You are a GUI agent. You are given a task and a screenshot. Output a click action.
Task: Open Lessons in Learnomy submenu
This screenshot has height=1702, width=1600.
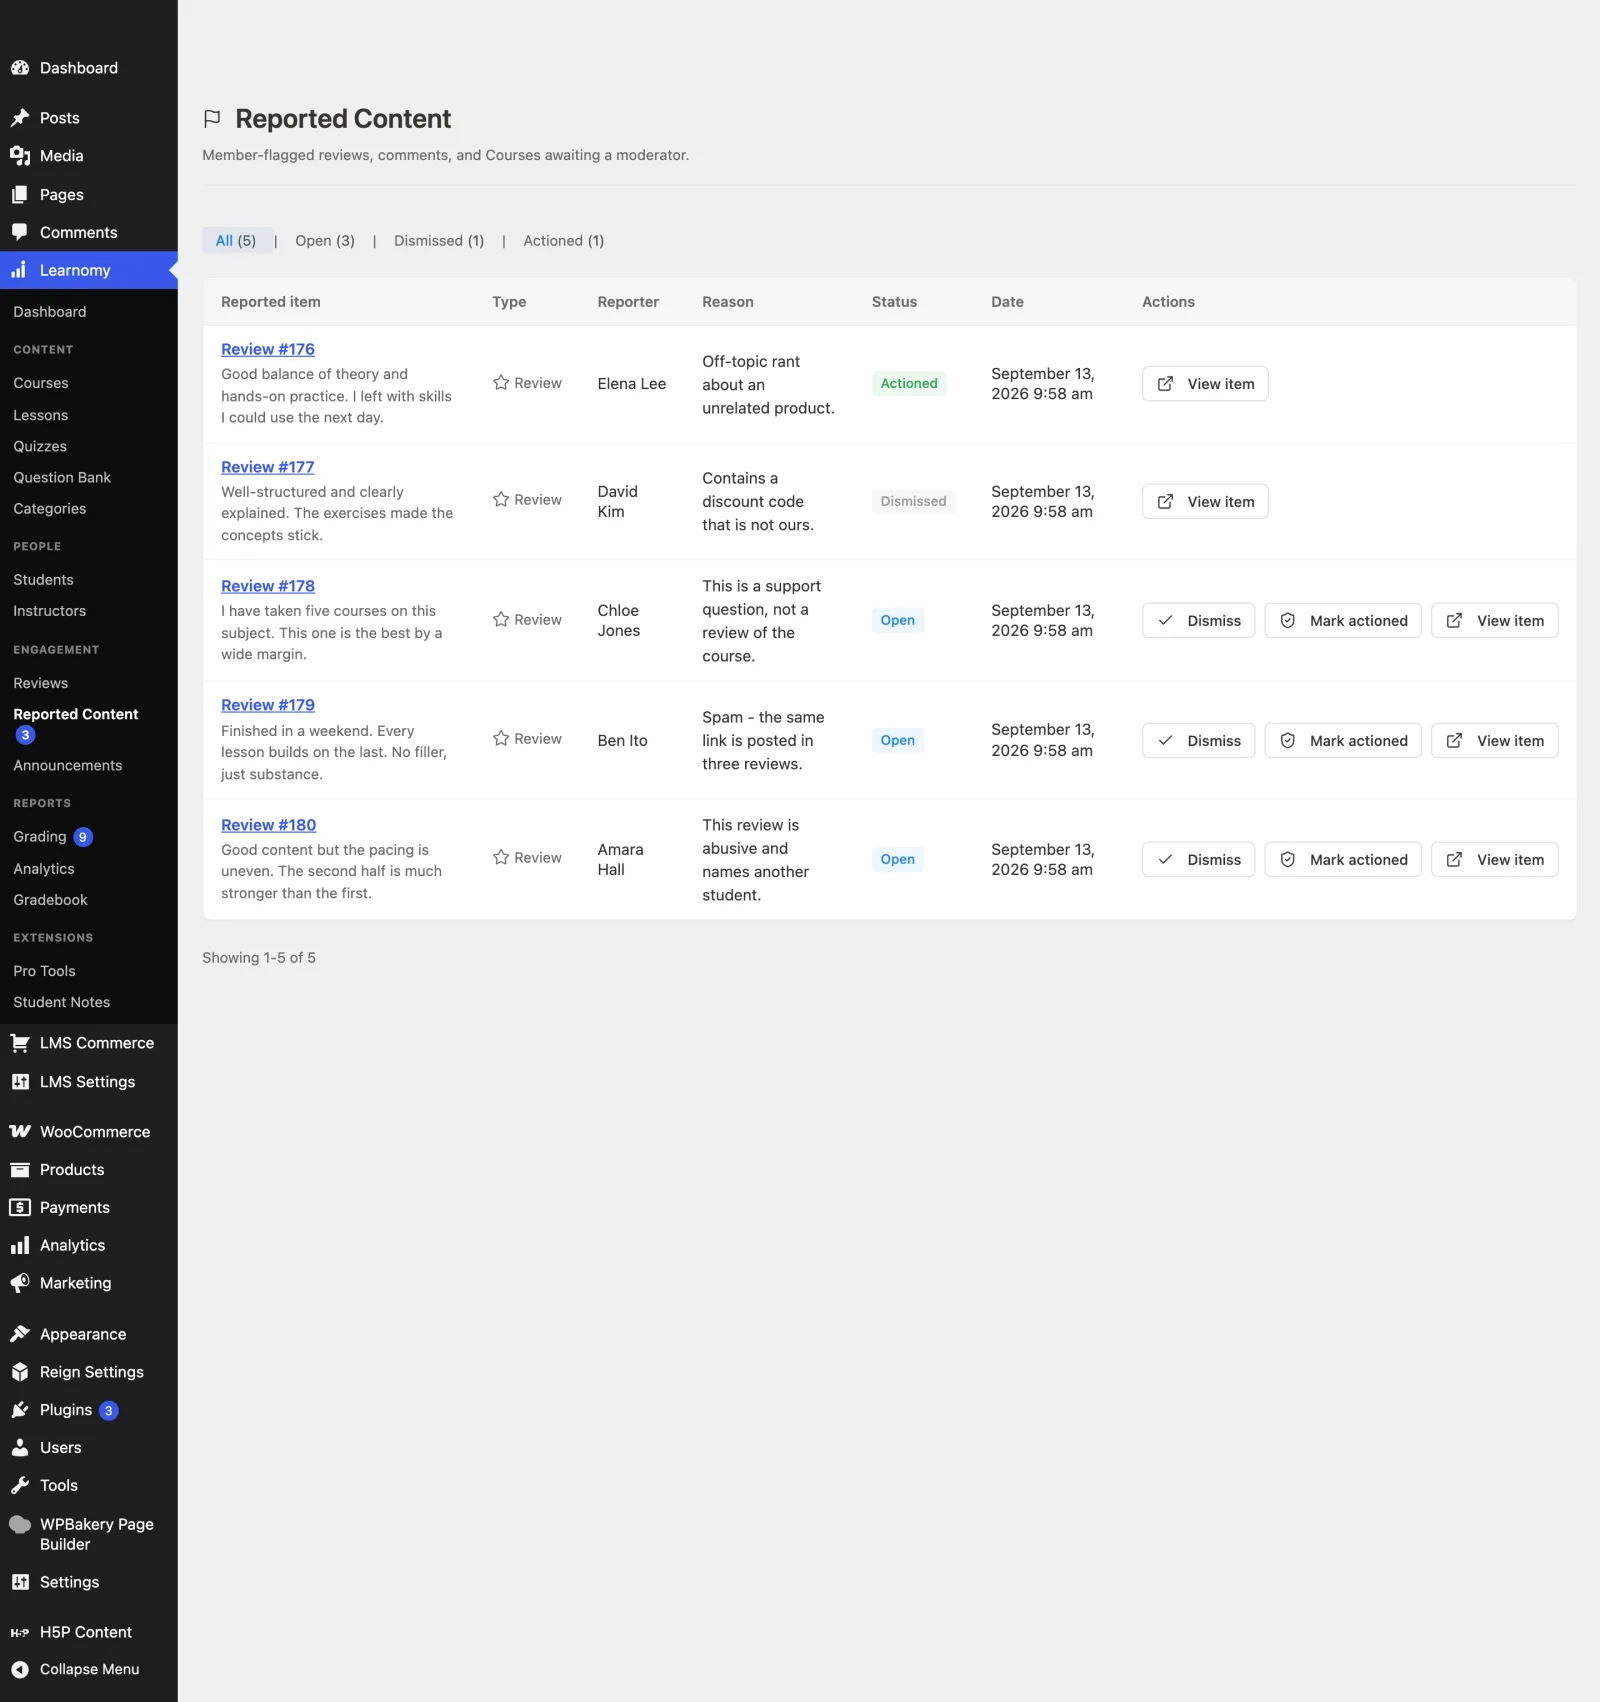[41, 415]
